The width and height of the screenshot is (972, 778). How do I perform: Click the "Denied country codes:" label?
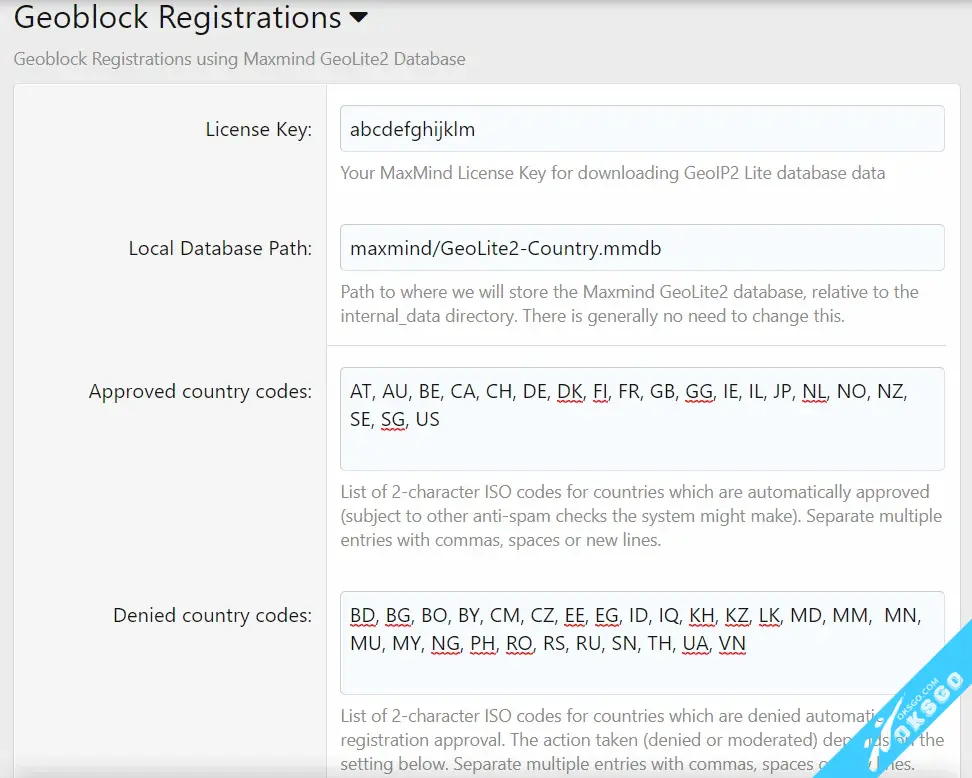coord(212,615)
